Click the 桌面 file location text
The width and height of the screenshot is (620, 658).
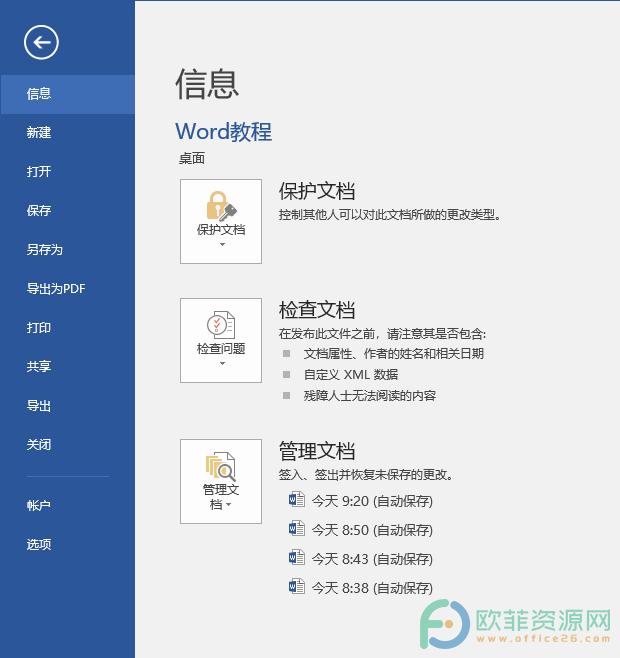[192, 159]
